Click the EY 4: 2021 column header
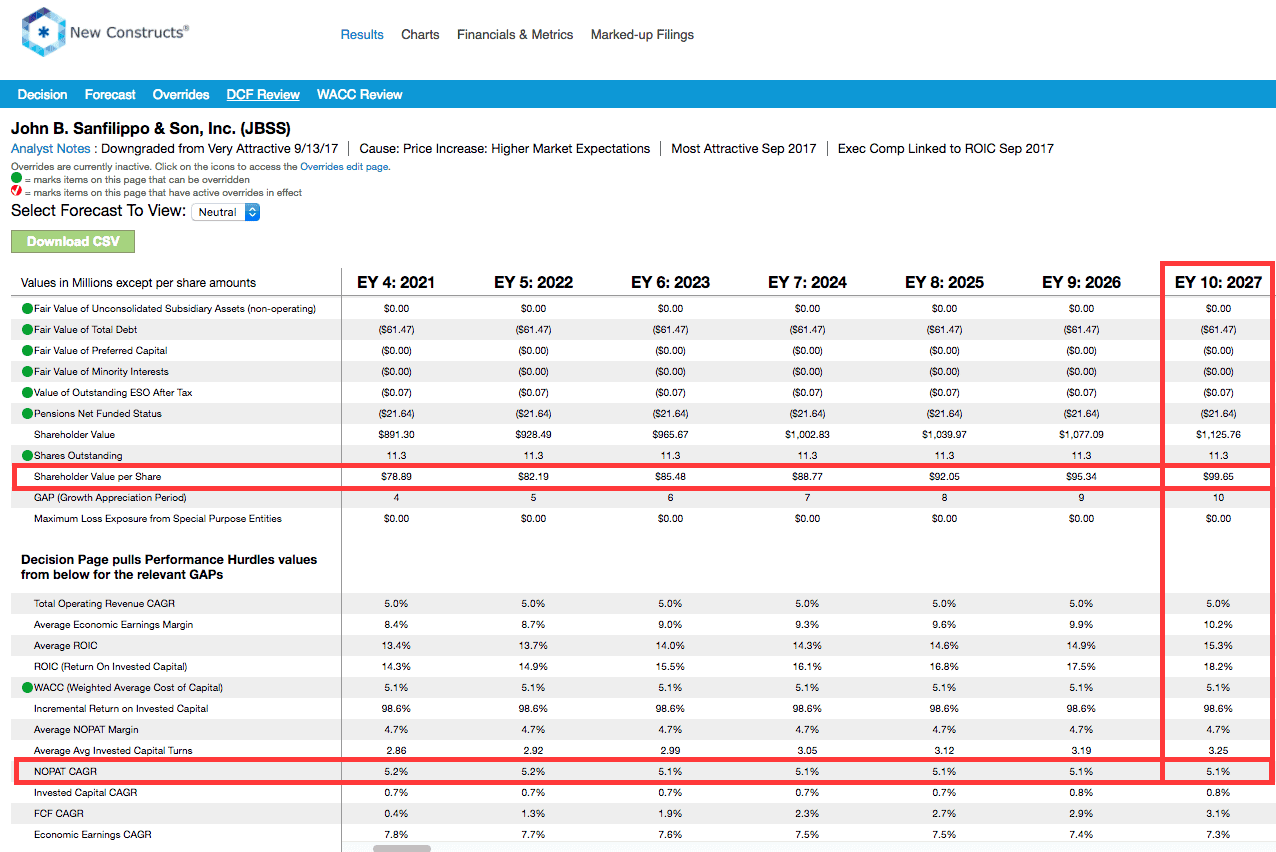This screenshot has height=852, width=1276. pos(396,282)
